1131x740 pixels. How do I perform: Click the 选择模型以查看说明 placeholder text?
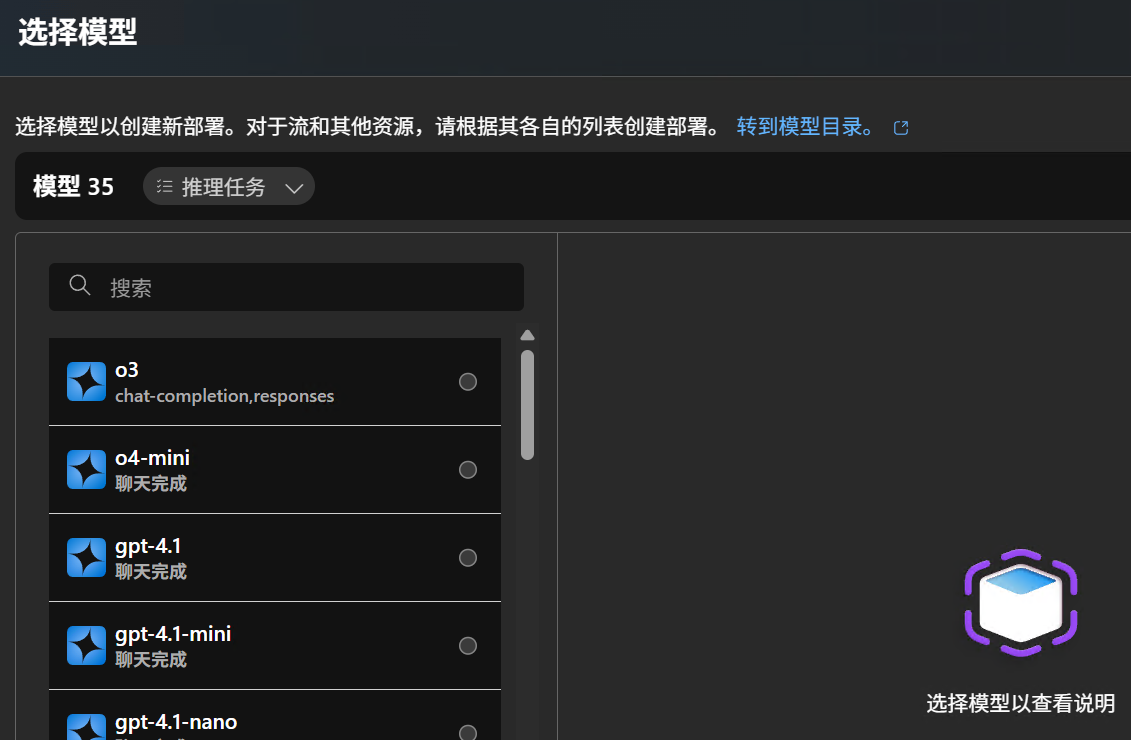(1021, 703)
